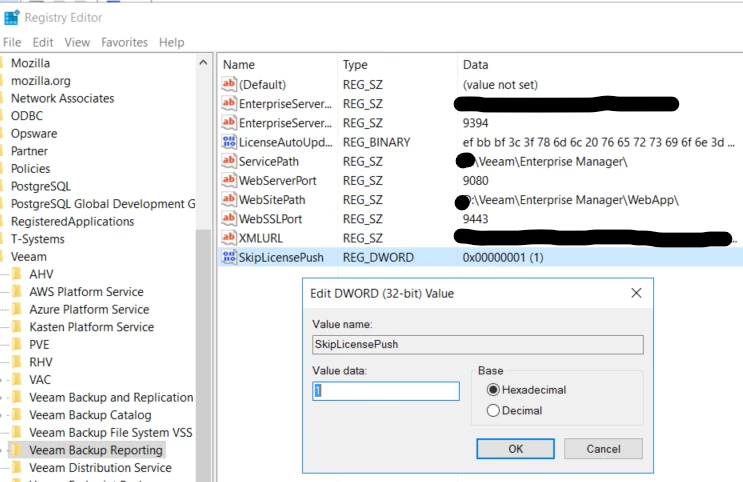
Task: Open the Favorites menu
Action: pos(124,42)
